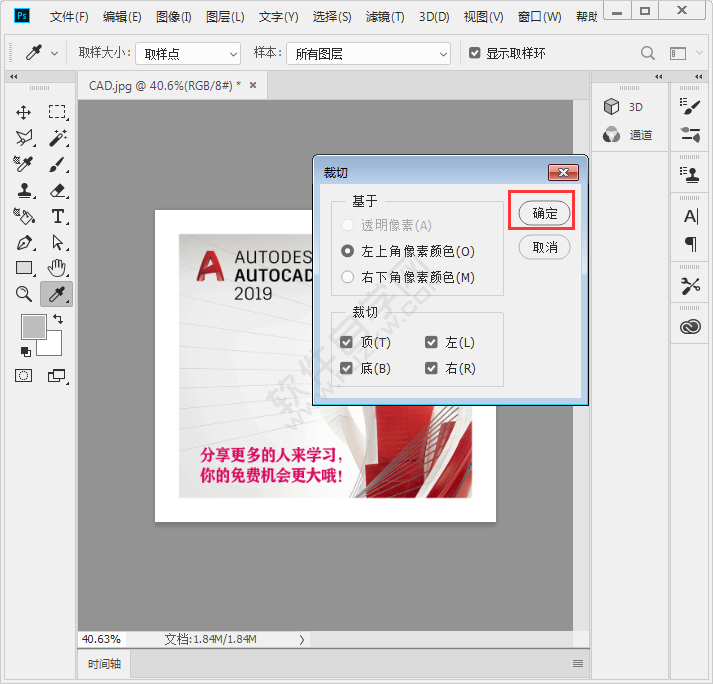Viewport: 713px width, 684px height.
Task: Open the eyedropper tool preset picker arrow
Action: point(55,54)
